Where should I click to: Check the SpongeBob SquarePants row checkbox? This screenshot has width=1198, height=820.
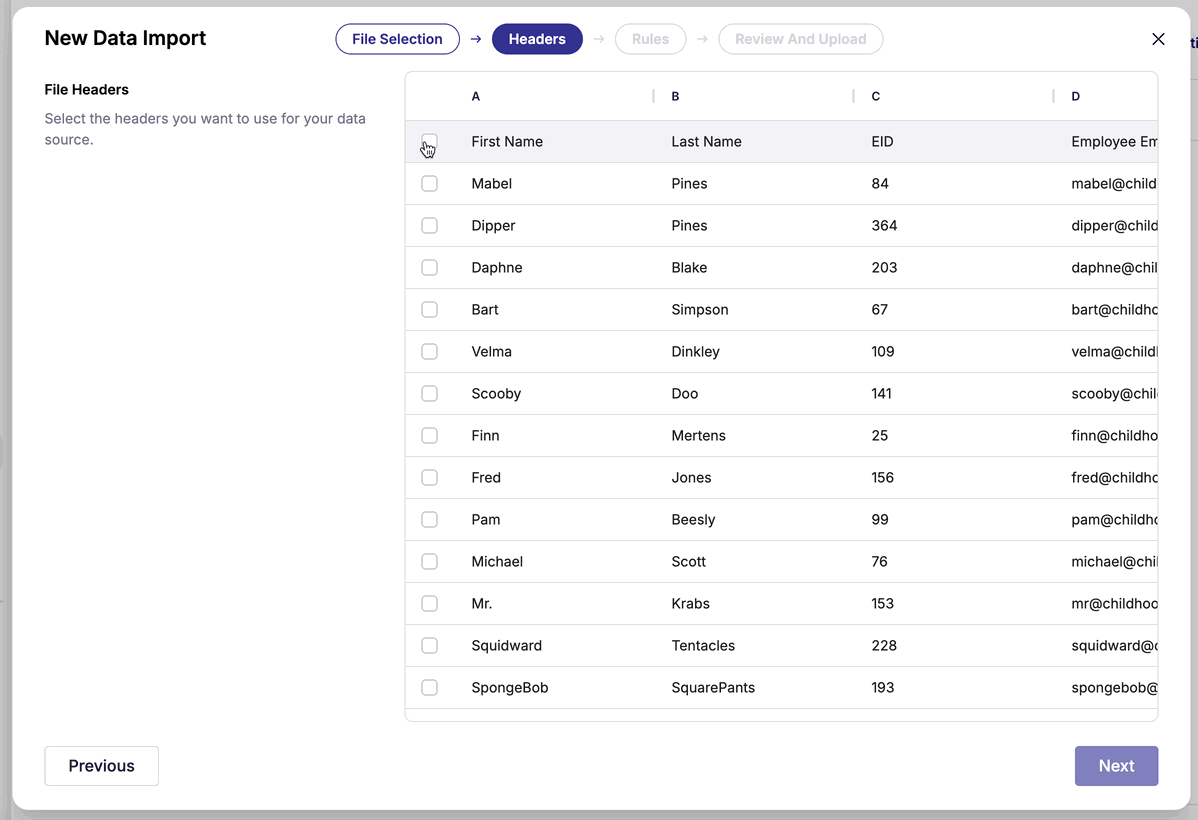click(429, 688)
